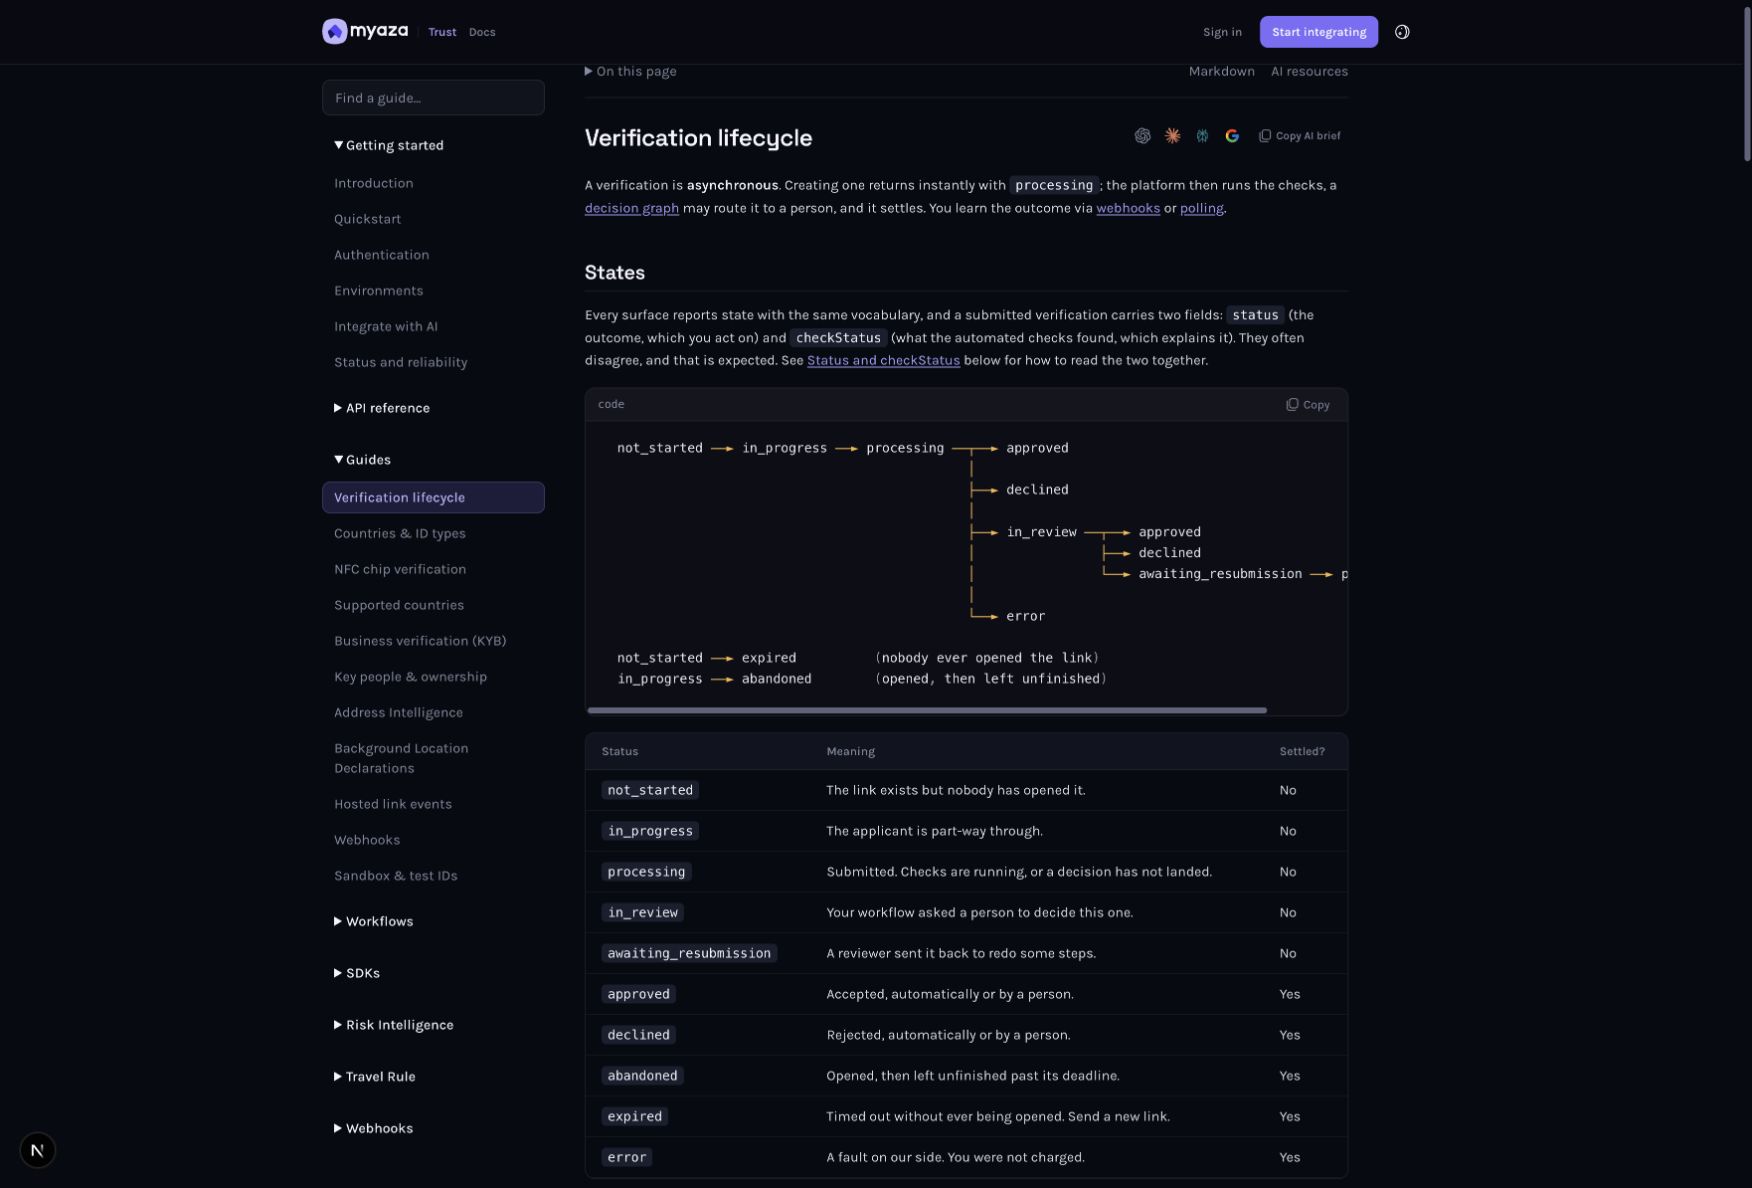Click the awaiting_resubmission status cell
The width and height of the screenshot is (1752, 1188).
point(689,953)
